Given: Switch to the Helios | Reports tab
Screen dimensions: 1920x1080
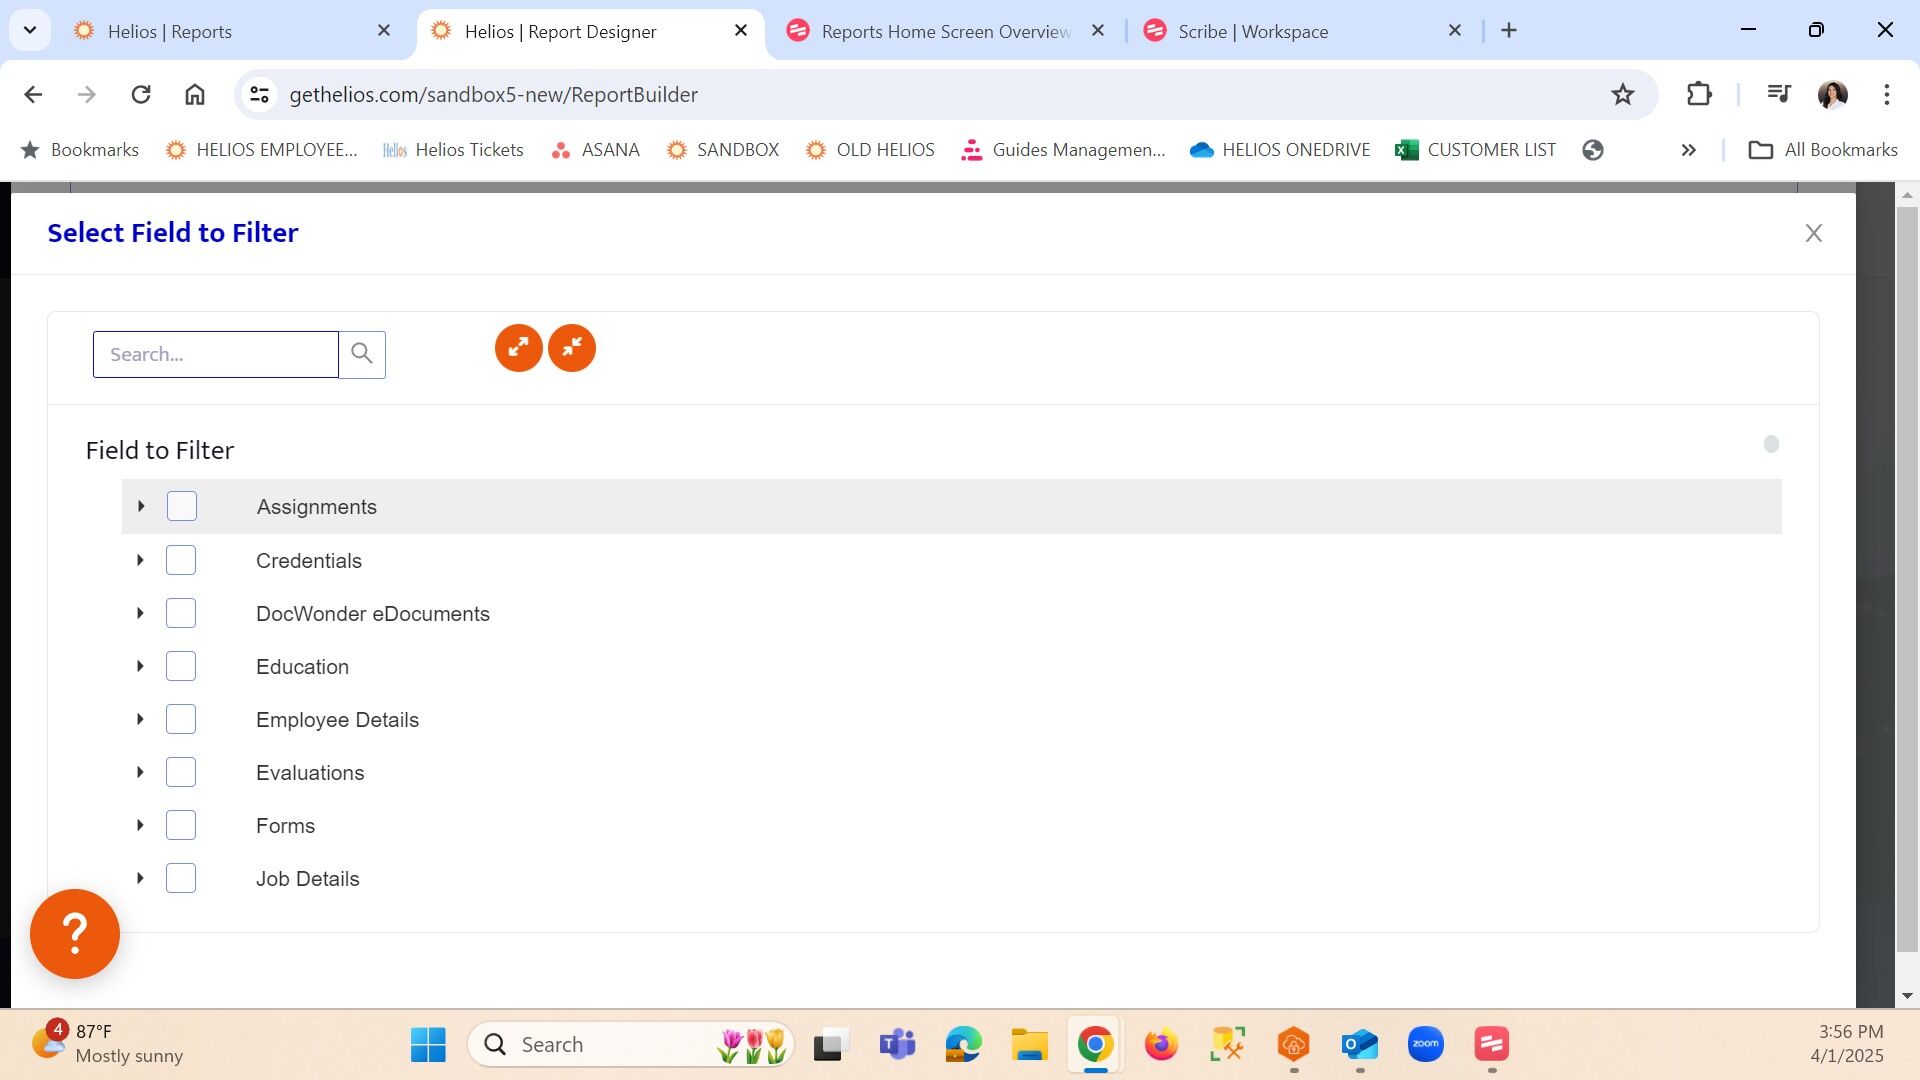Looking at the screenshot, I should point(170,31).
